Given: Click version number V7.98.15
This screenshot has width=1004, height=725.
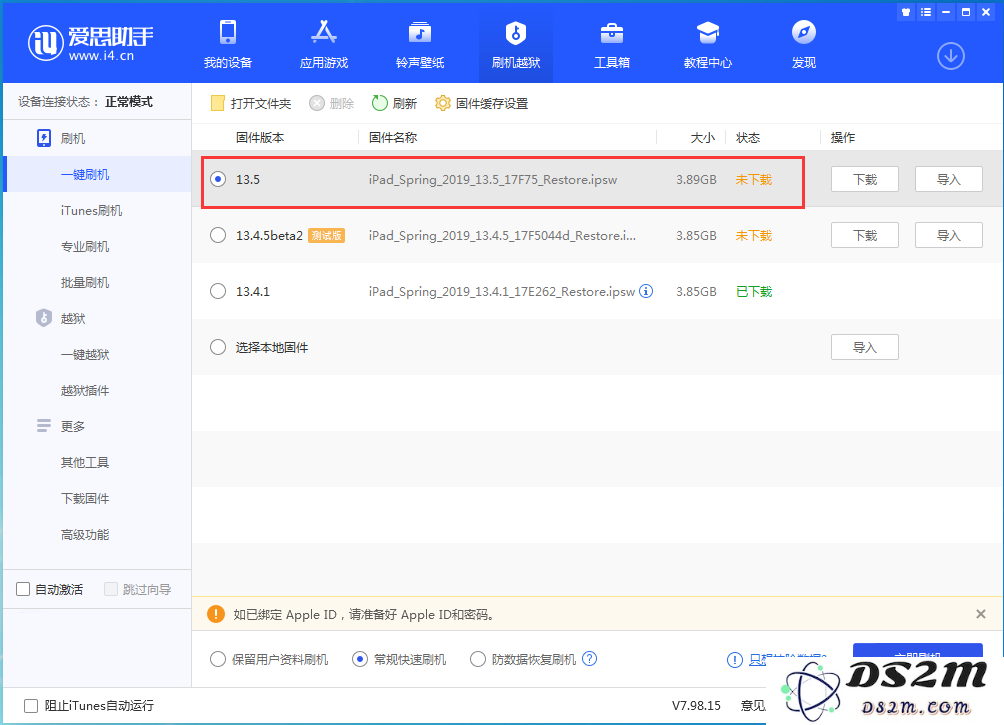Looking at the screenshot, I should pos(696,706).
